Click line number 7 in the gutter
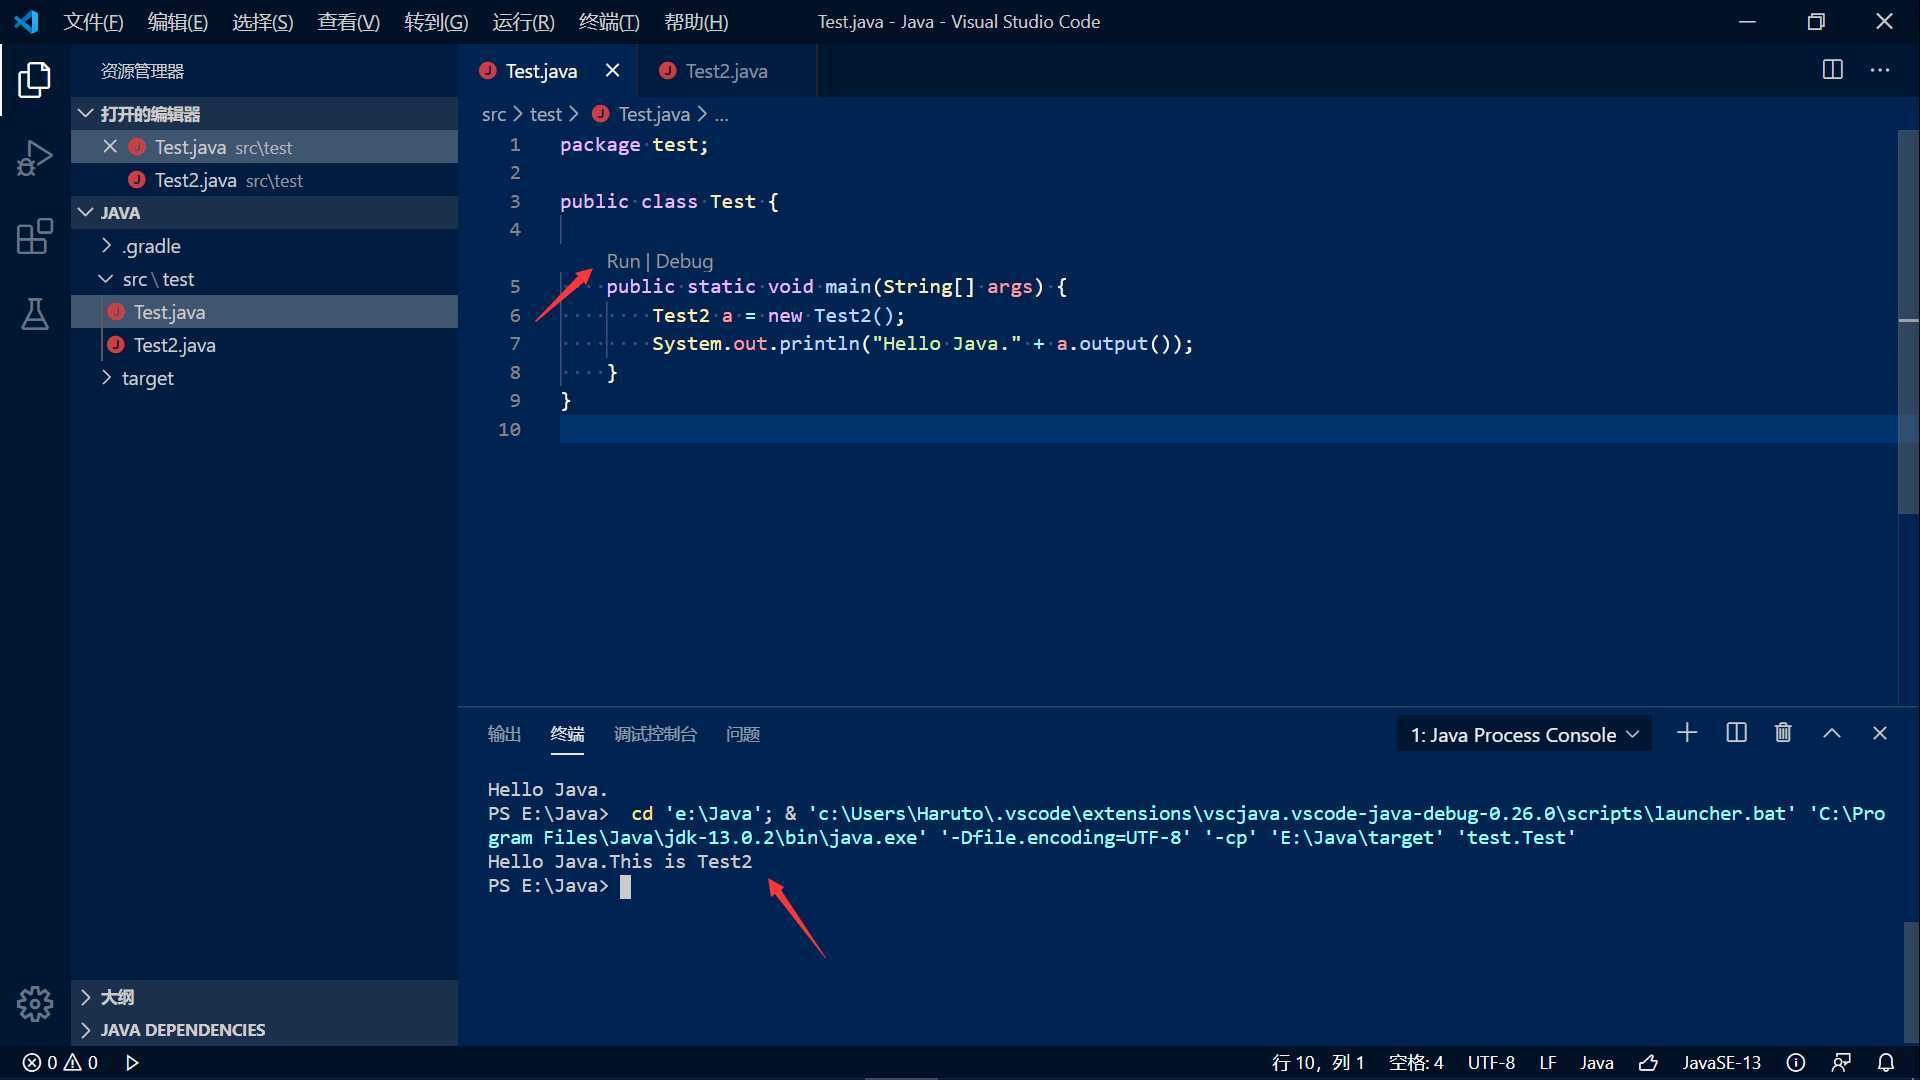The height and width of the screenshot is (1080, 1920). pyautogui.click(x=515, y=344)
